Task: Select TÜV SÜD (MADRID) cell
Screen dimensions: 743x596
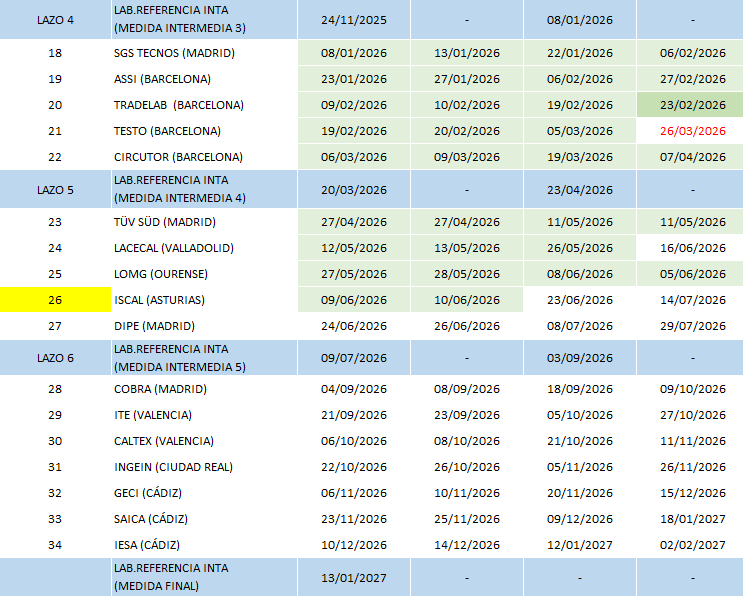Action: tap(204, 222)
